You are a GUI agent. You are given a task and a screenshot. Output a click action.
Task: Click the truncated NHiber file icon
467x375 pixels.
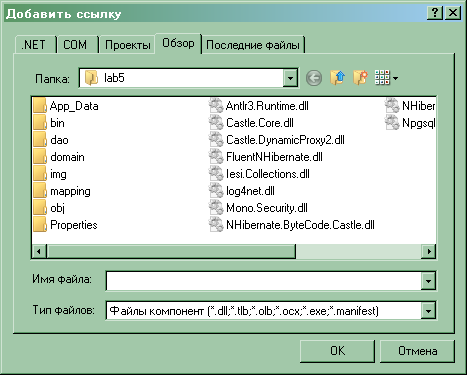tap(392, 106)
